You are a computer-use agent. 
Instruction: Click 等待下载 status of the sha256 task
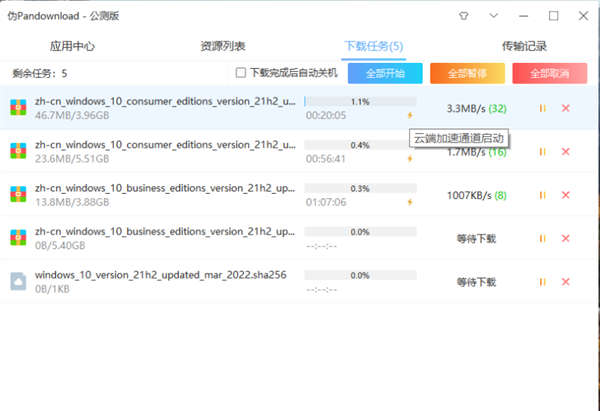(476, 282)
